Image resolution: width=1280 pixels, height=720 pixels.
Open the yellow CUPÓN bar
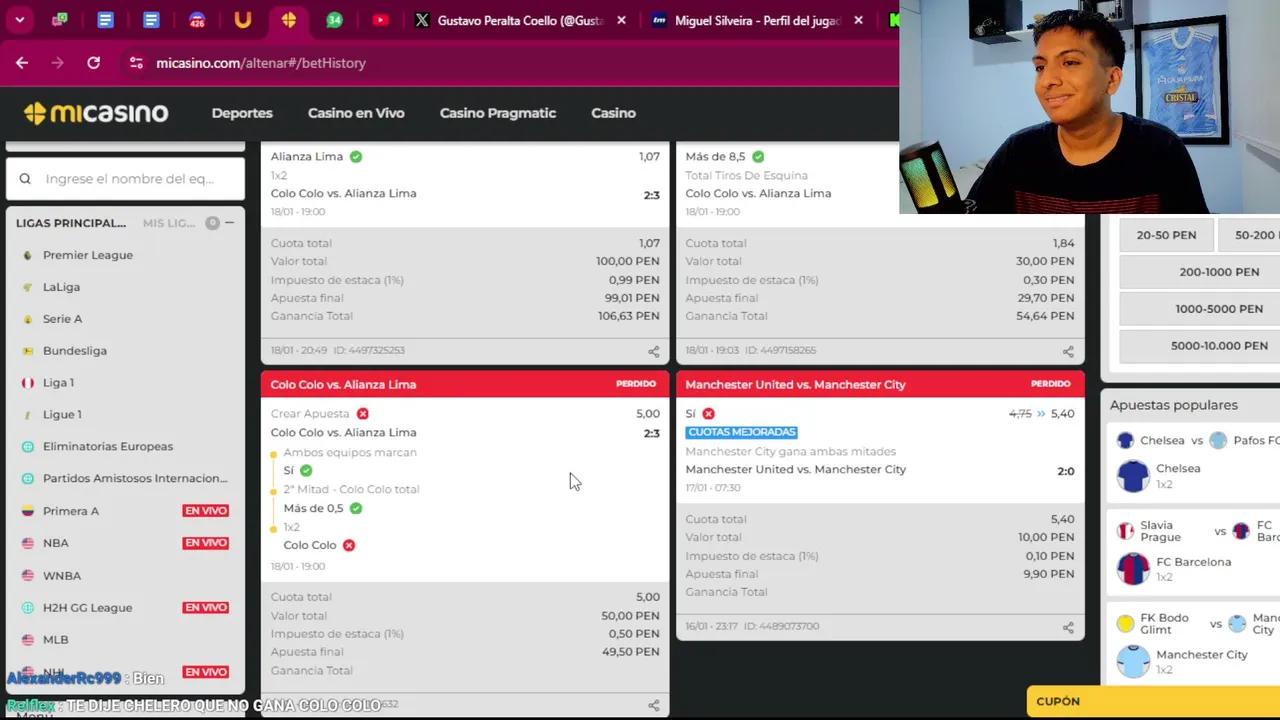[x=1153, y=701]
